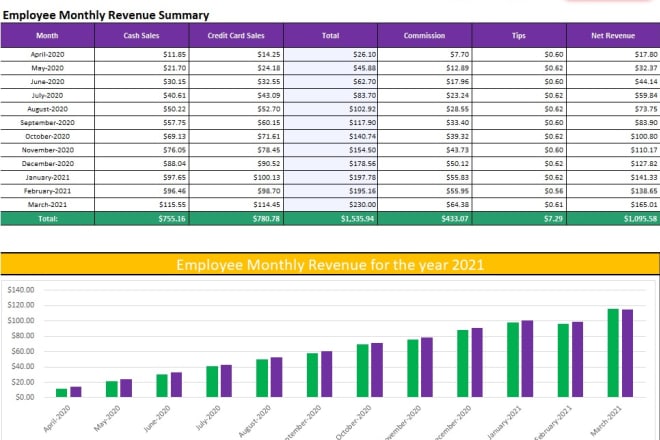This screenshot has width=660, height=440.
Task: Select the May-2020 month cell
Action: (x=47, y=68)
